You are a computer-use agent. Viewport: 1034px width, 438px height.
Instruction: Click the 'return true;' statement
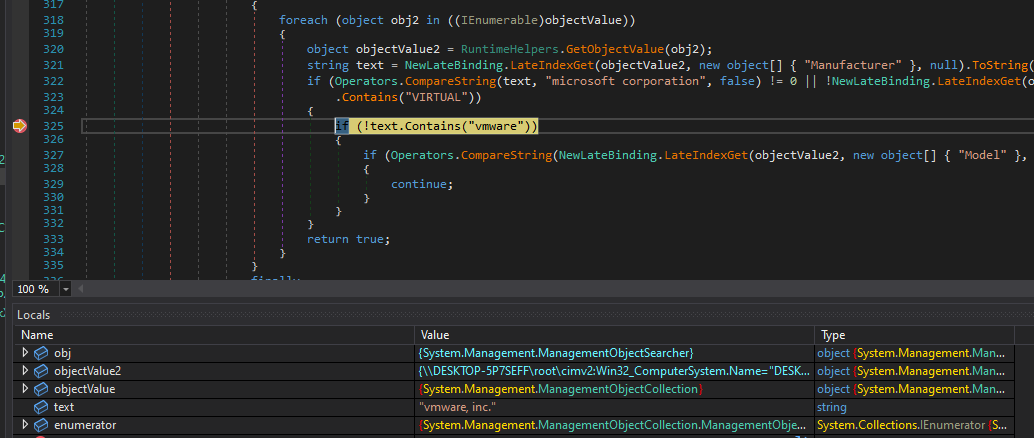[346, 239]
